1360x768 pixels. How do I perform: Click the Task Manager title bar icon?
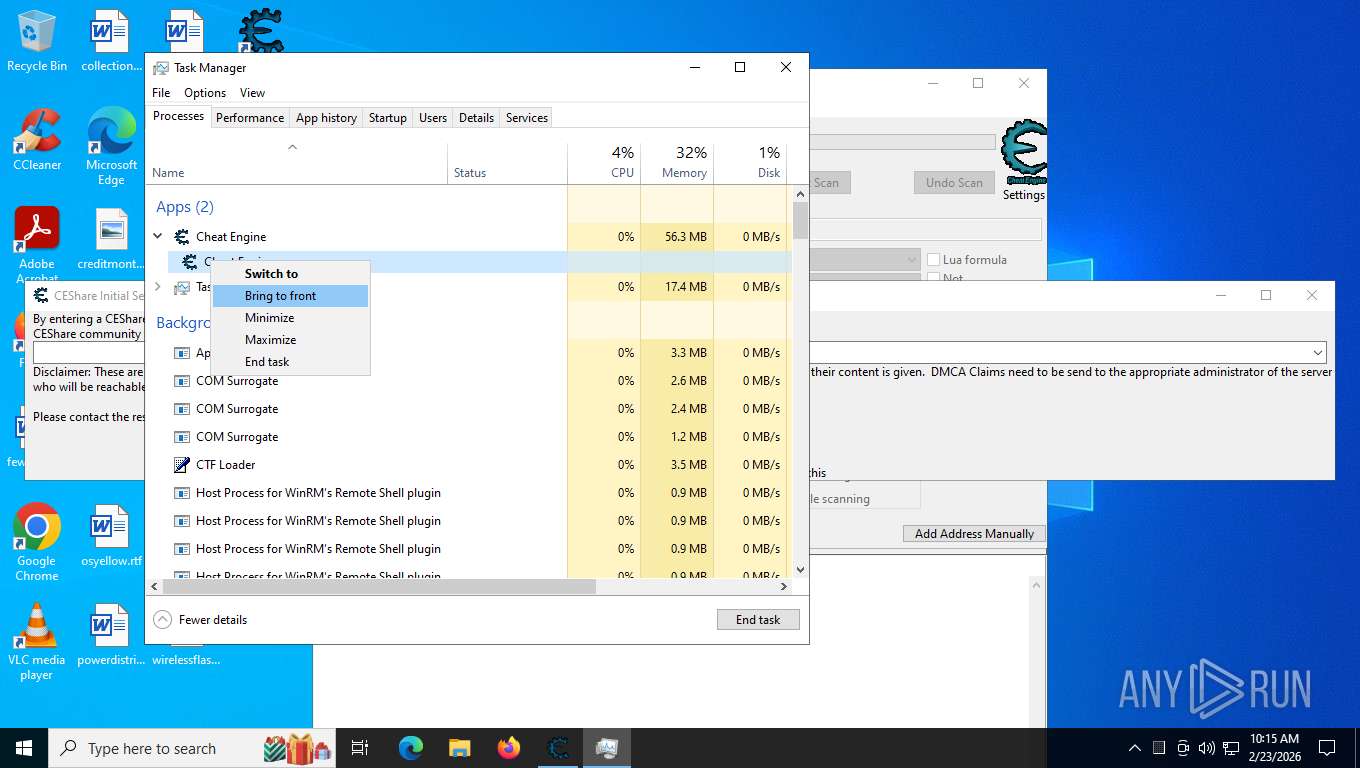(x=161, y=68)
